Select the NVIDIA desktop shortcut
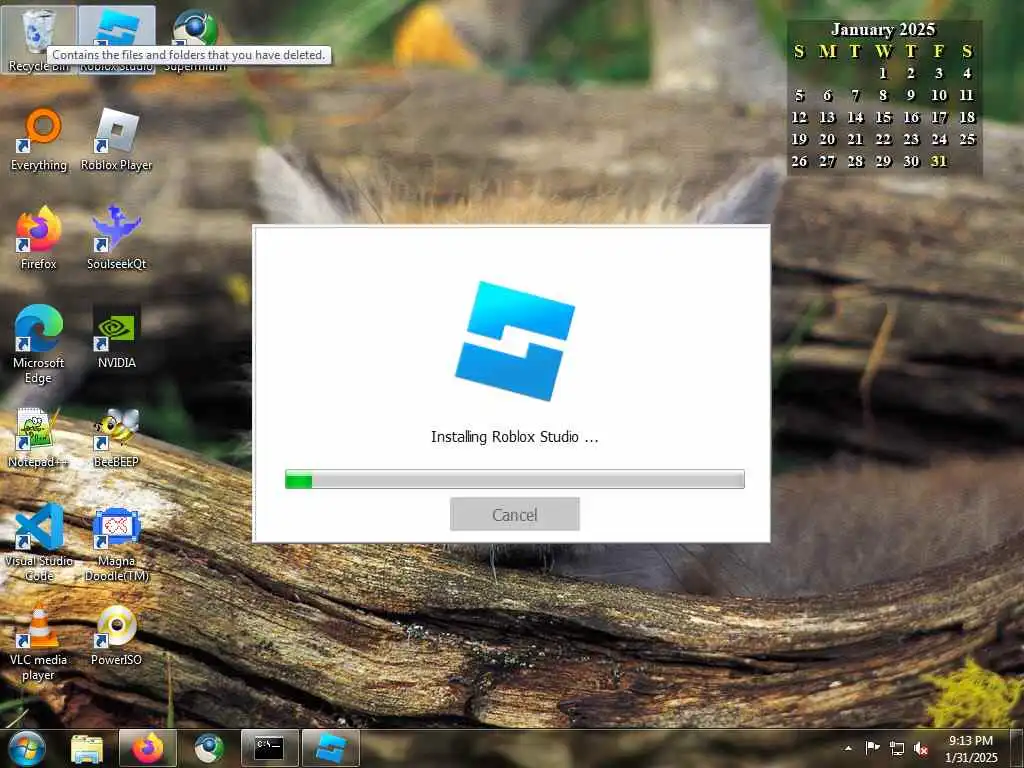The height and width of the screenshot is (768, 1024). click(117, 338)
